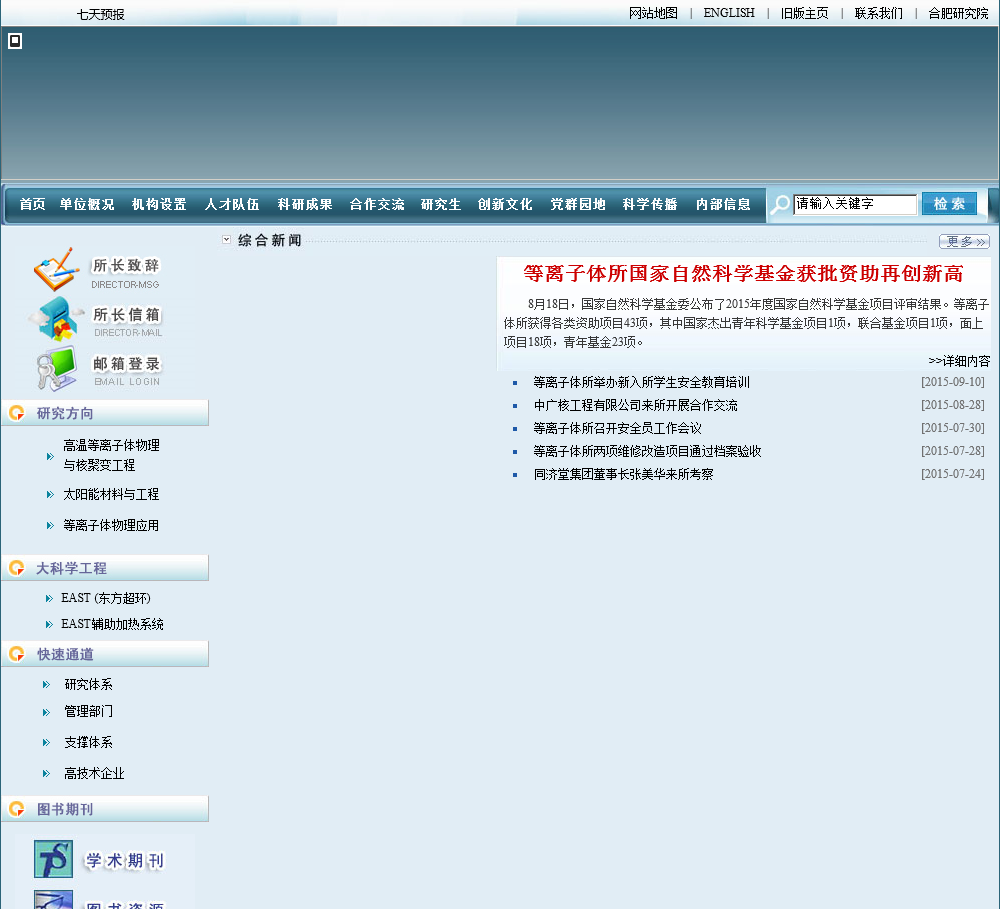Open 高温等离子体物理与核聚变工程 link
This screenshot has width=1000, height=909.
[111, 455]
